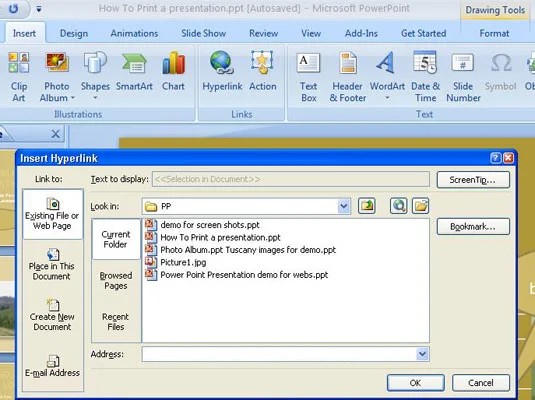This screenshot has height=400, width=535.
Task: Click Cancel in the hyperlink dialog
Action: click(x=481, y=383)
